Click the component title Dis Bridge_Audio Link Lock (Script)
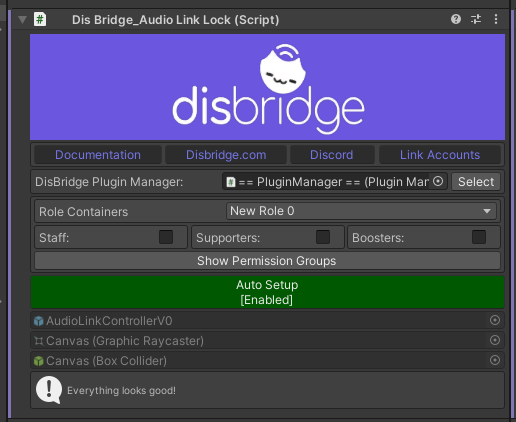516x422 pixels. [x=175, y=20]
